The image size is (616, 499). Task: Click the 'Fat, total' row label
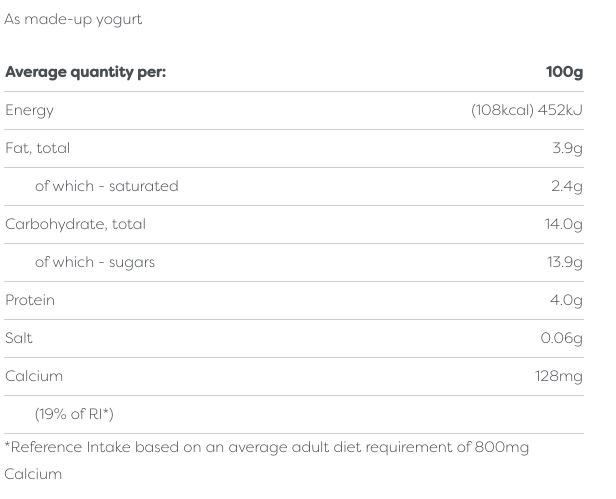point(37,148)
